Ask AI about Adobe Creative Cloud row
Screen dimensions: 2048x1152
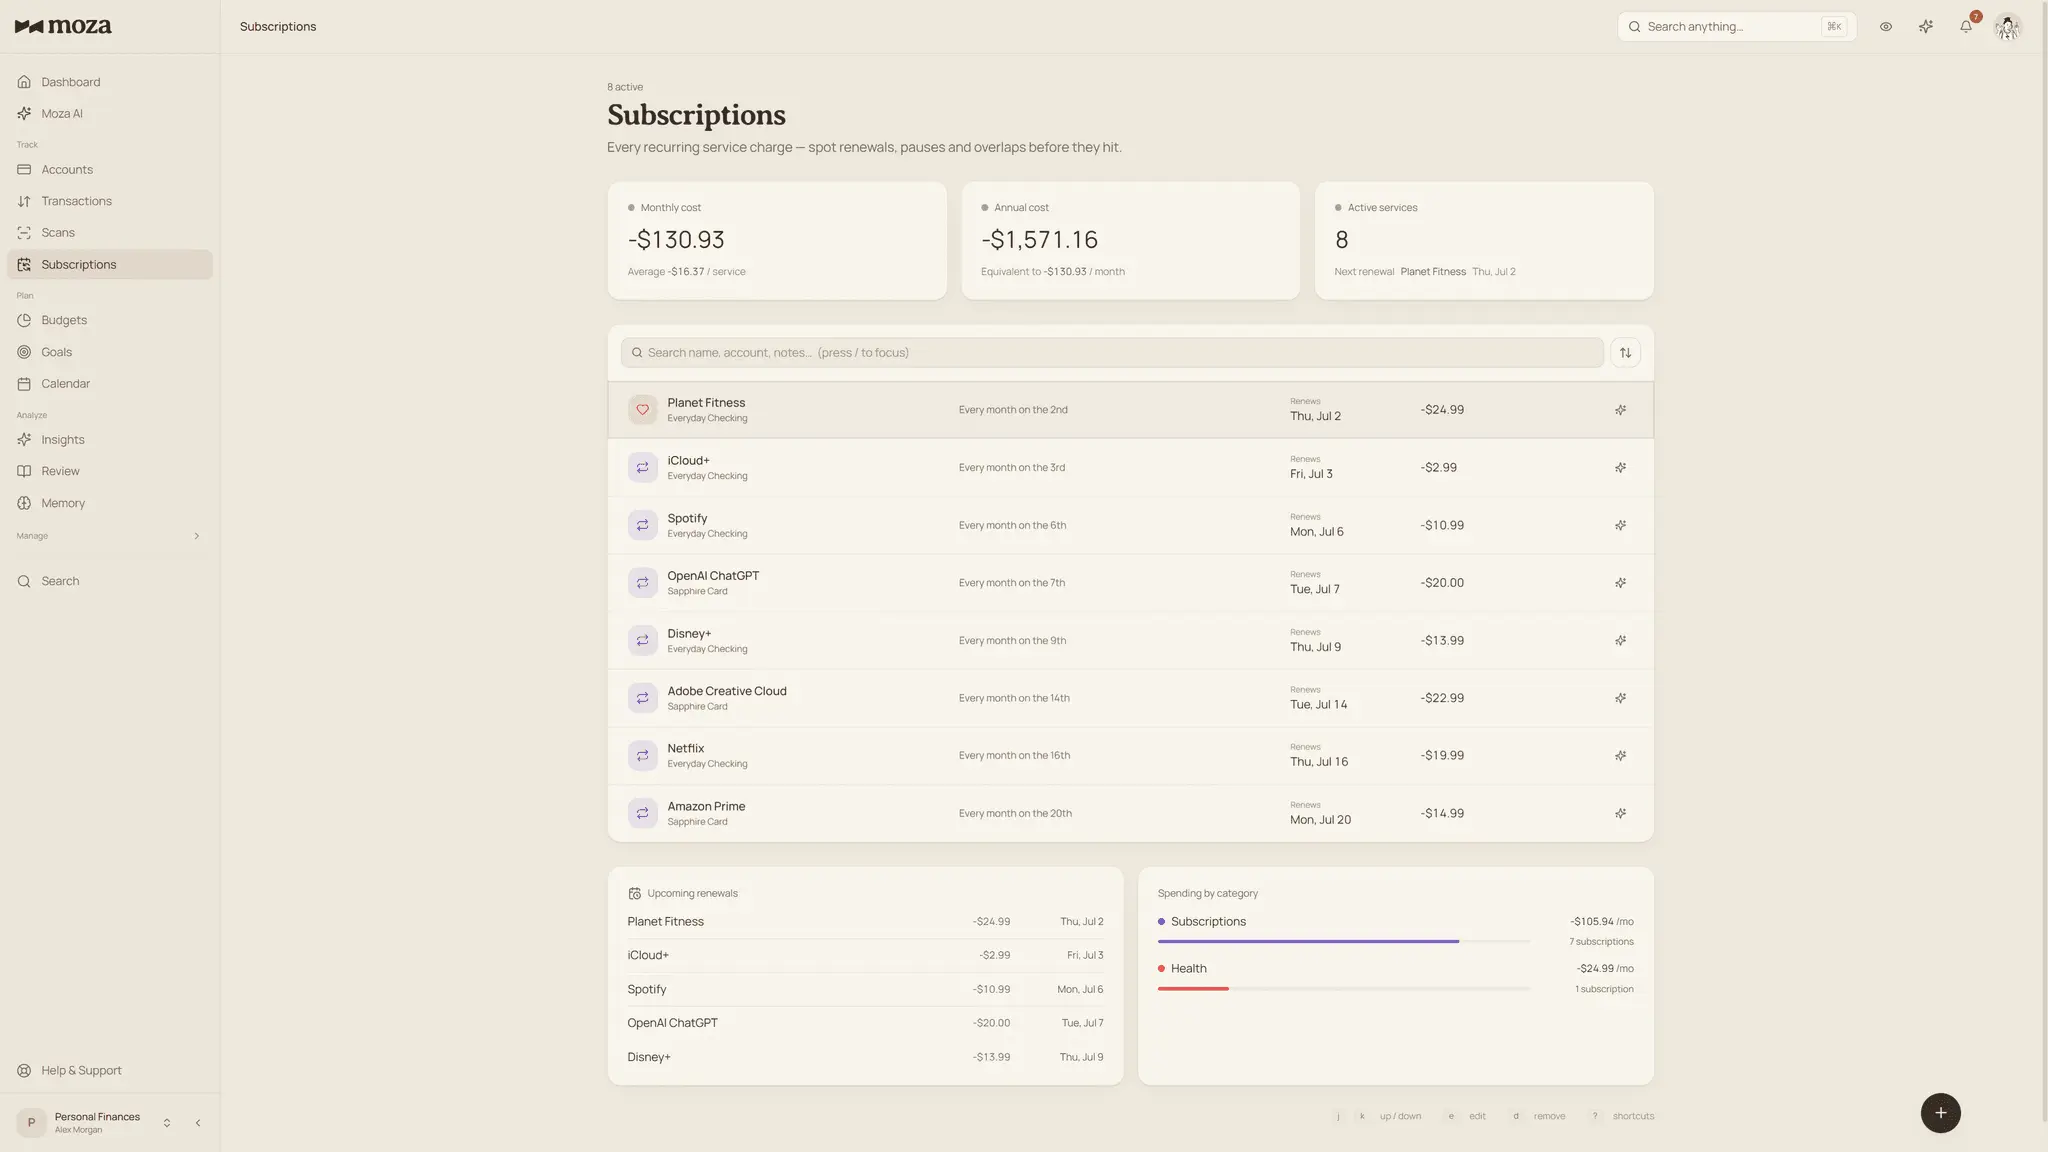(1620, 698)
